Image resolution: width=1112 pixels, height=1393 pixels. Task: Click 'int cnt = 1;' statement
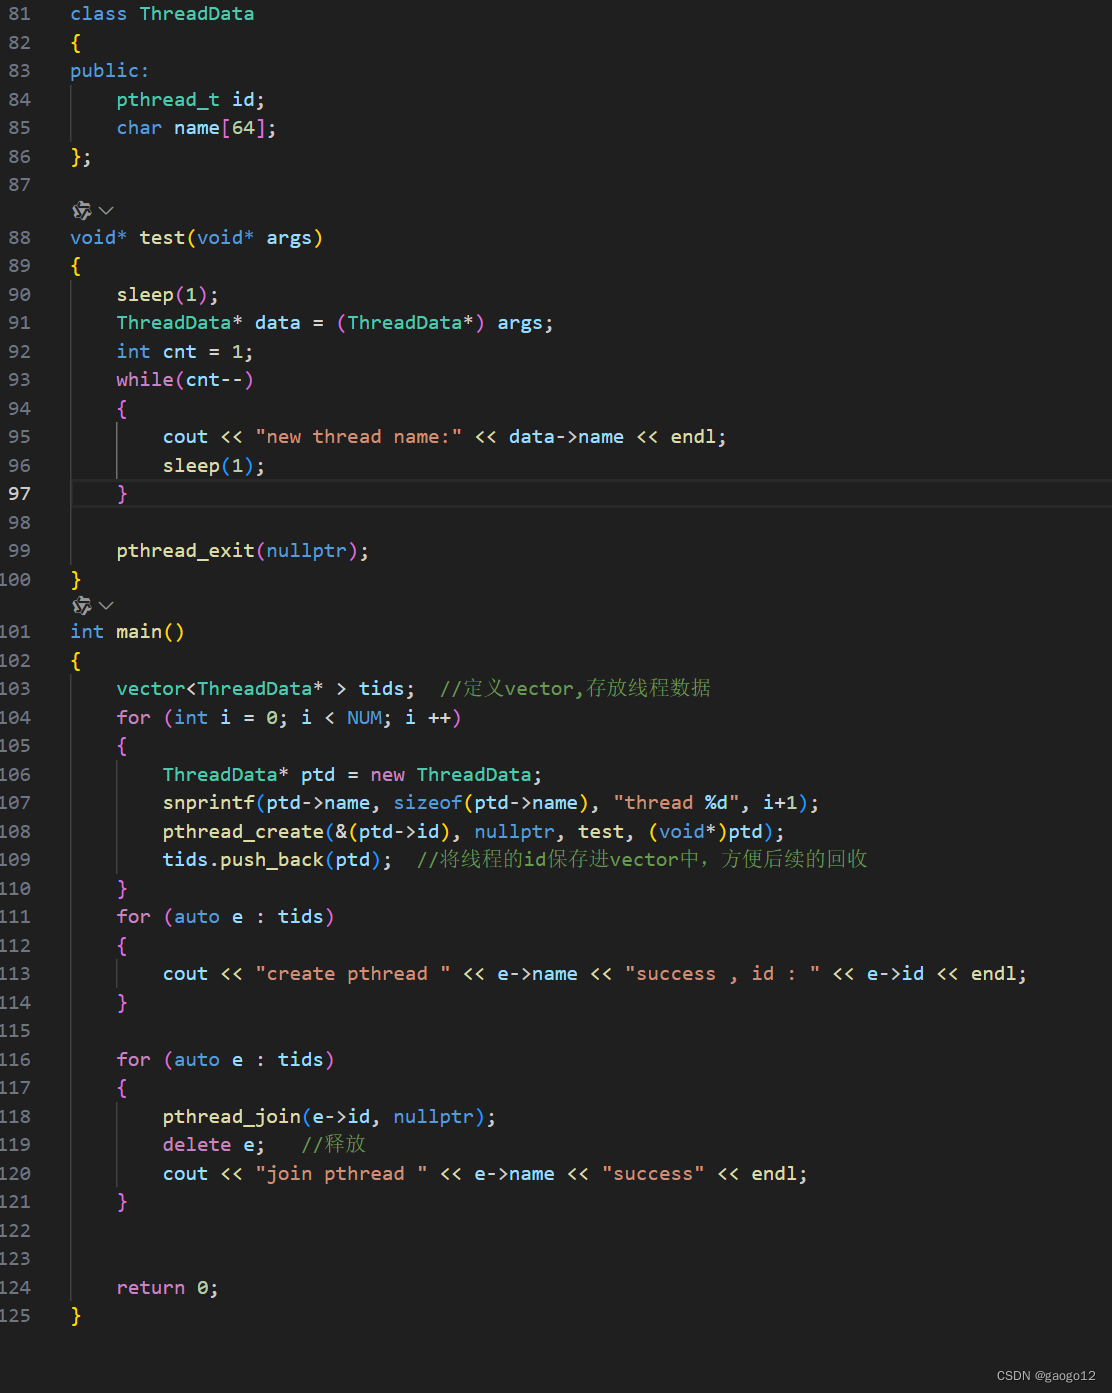pyautogui.click(x=185, y=352)
